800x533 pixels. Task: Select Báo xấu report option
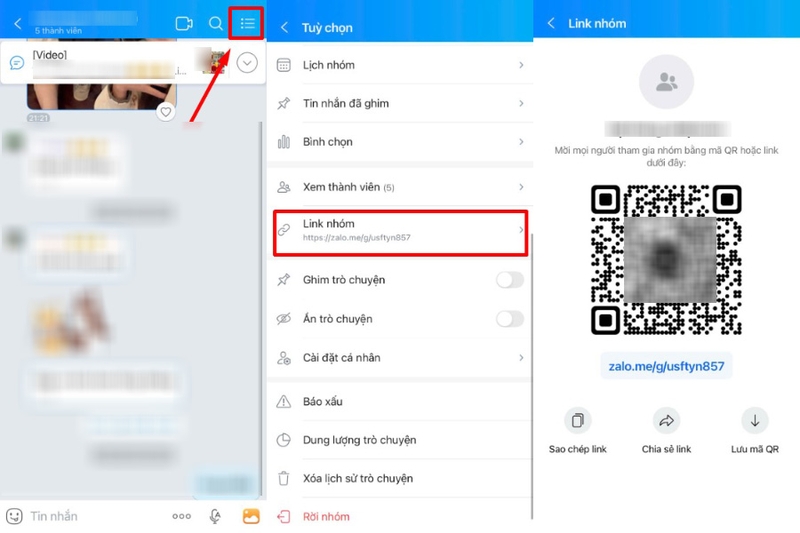click(400, 401)
